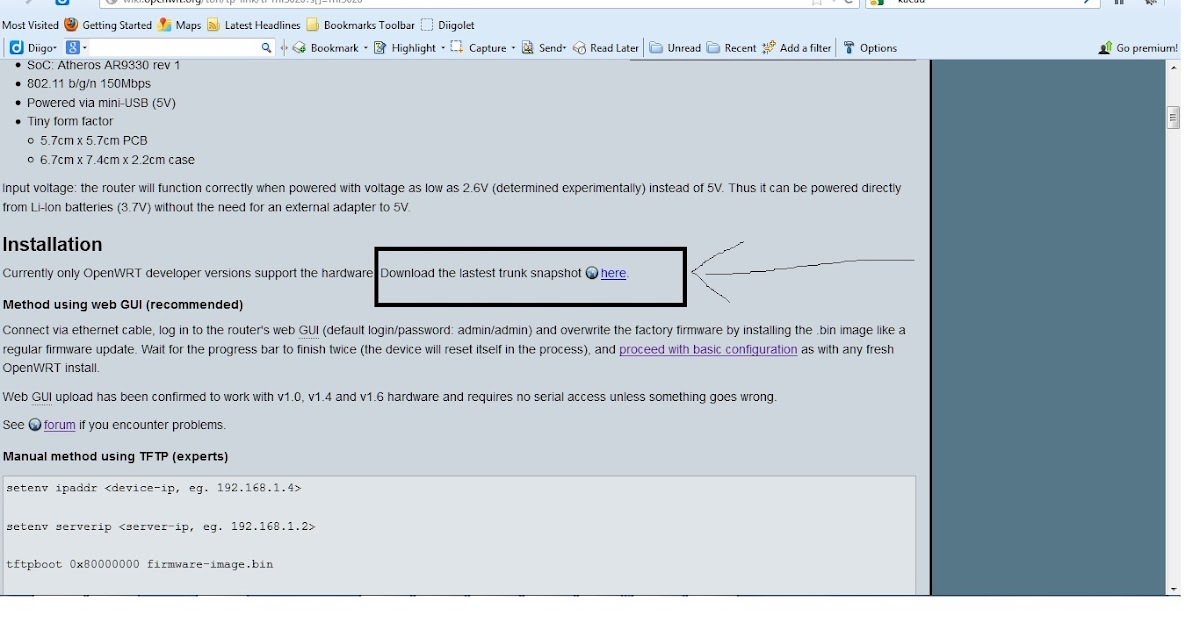Open the Getting Started bookmark

point(108,25)
